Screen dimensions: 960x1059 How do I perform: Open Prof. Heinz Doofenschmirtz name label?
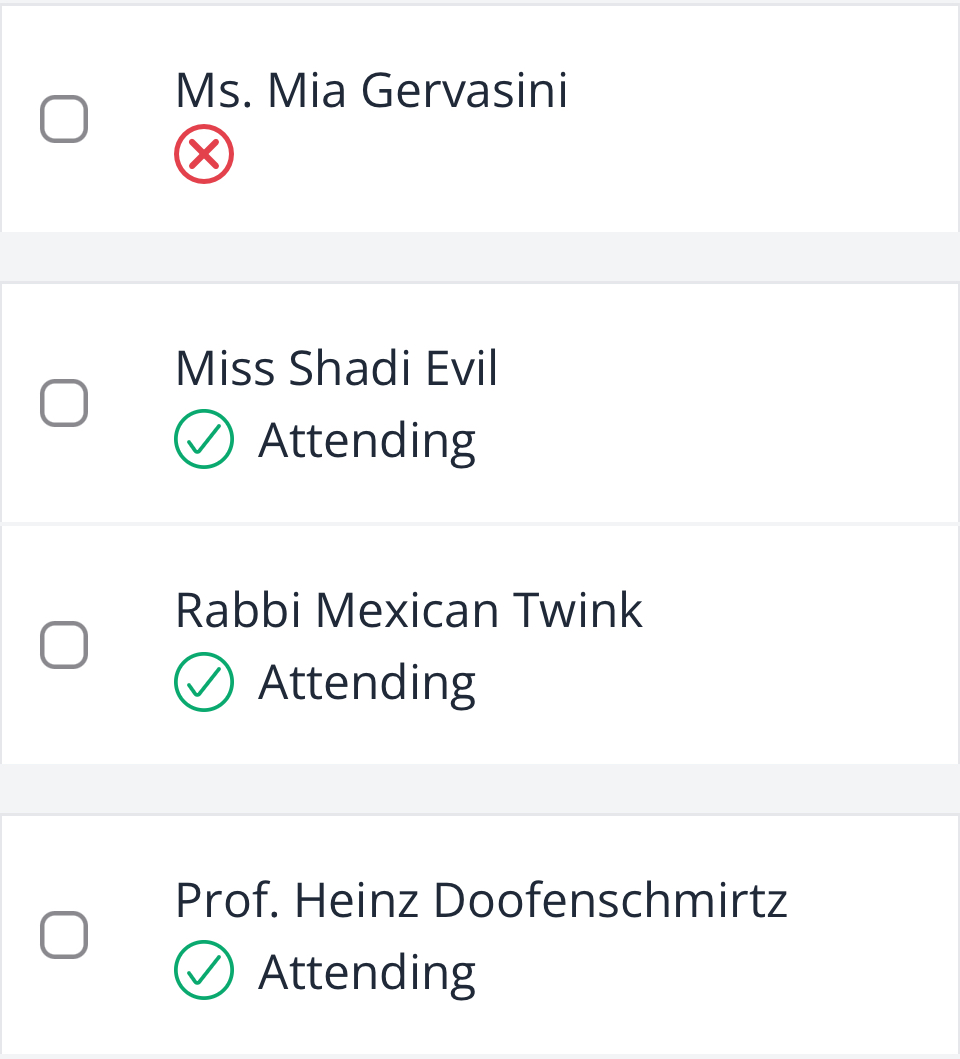click(481, 900)
